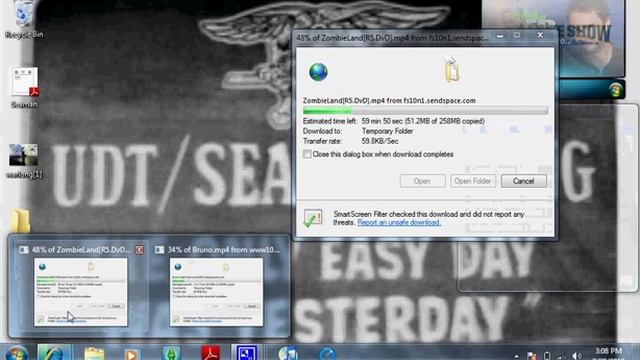640x360 pixels.
Task: Select the Bruno.mp4 download preview thumbnail
Action: (216, 292)
